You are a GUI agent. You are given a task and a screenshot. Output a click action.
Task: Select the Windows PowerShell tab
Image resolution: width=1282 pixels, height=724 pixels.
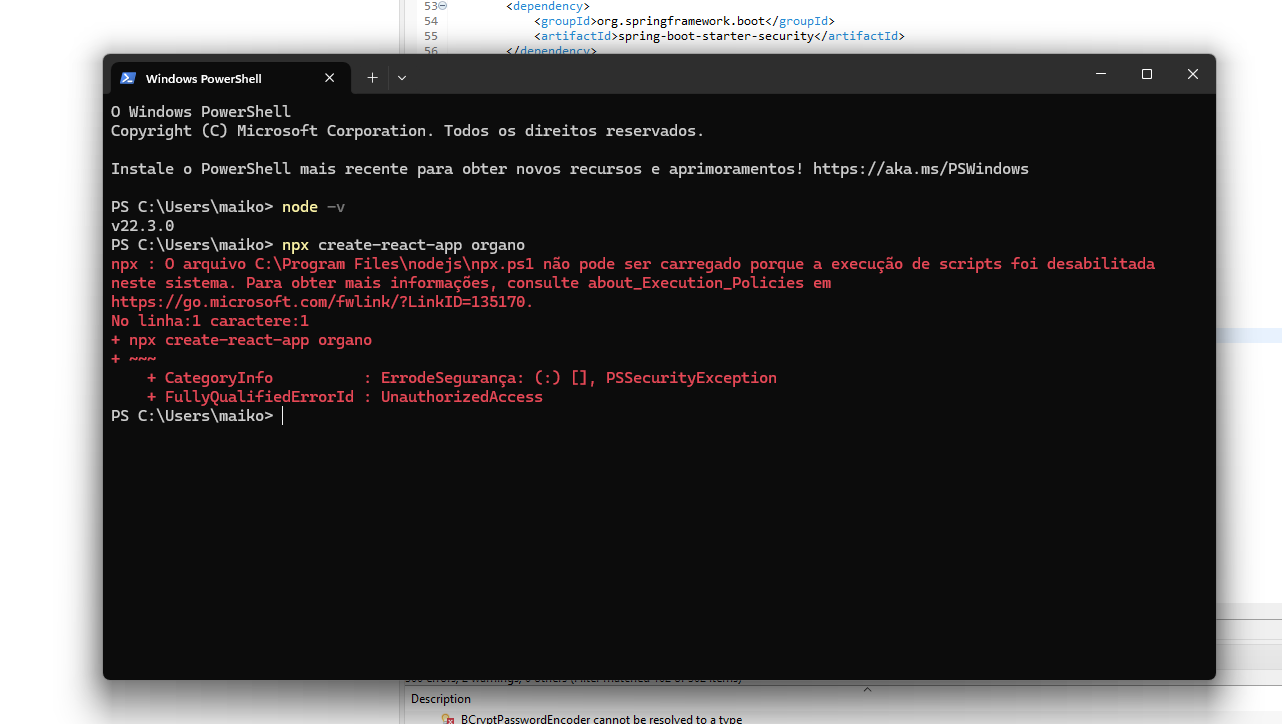(x=229, y=78)
